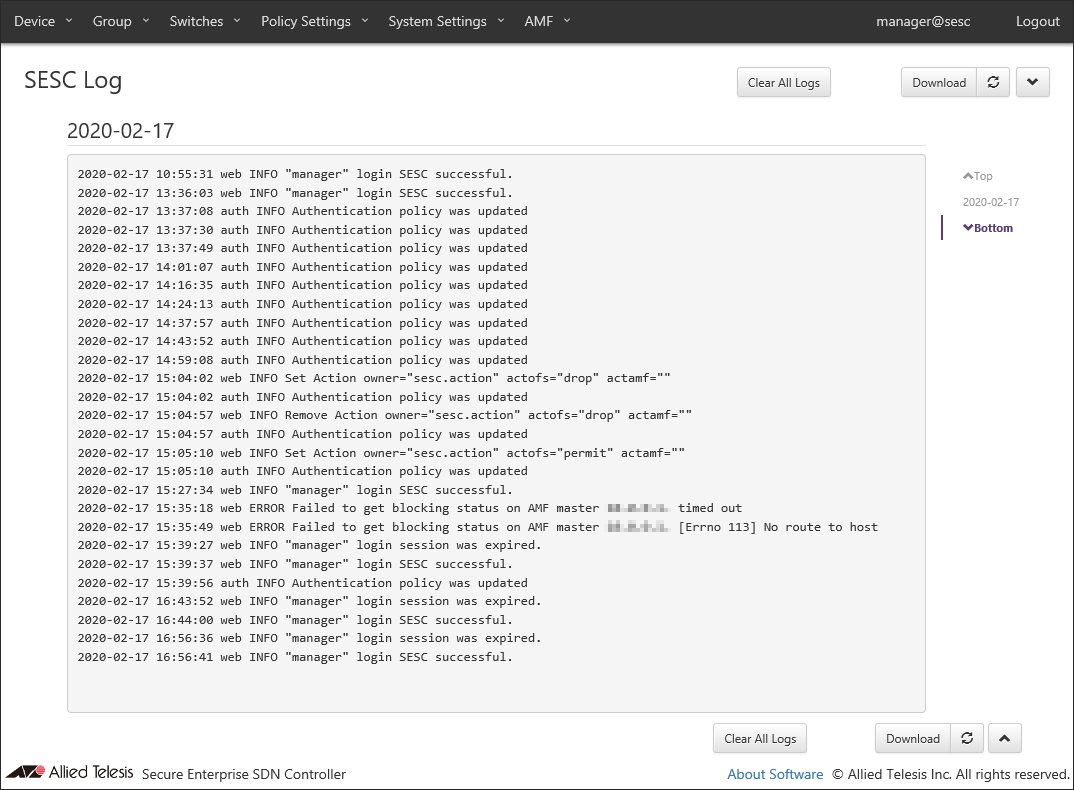Log out using the Logout link
The height and width of the screenshot is (790, 1074).
pos(1037,21)
